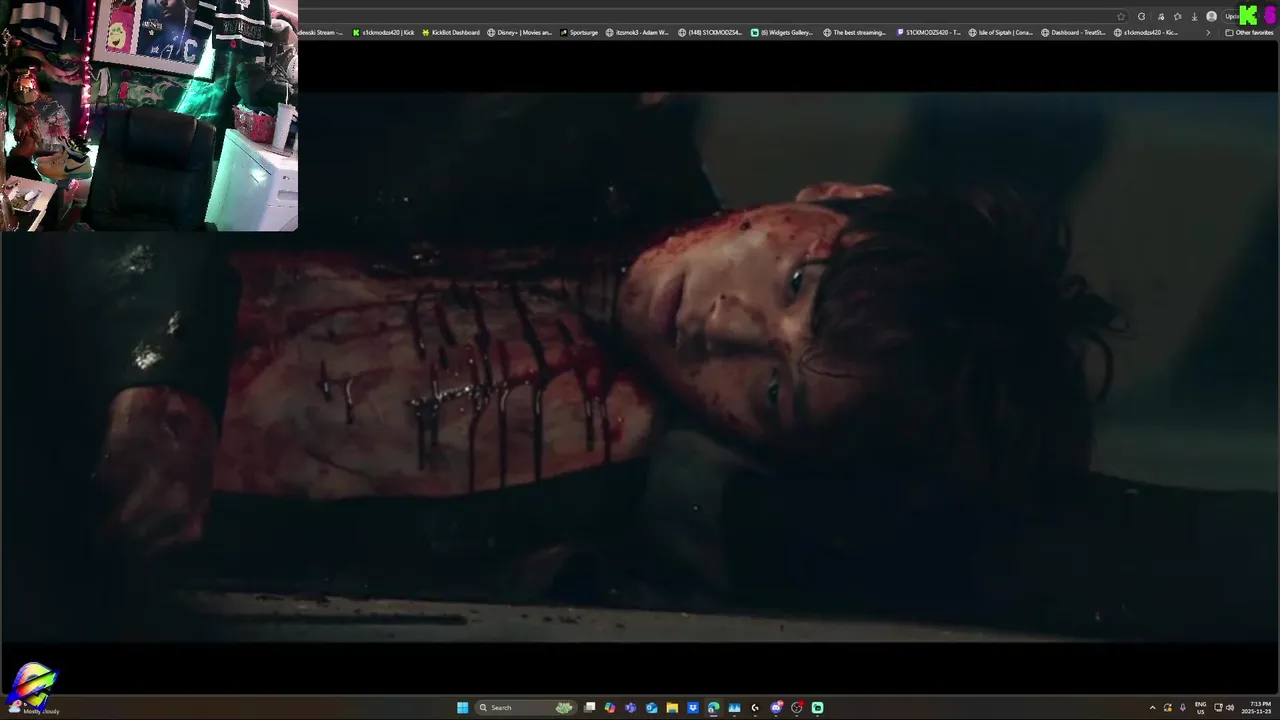Open Discord from the taskbar

coord(776,707)
